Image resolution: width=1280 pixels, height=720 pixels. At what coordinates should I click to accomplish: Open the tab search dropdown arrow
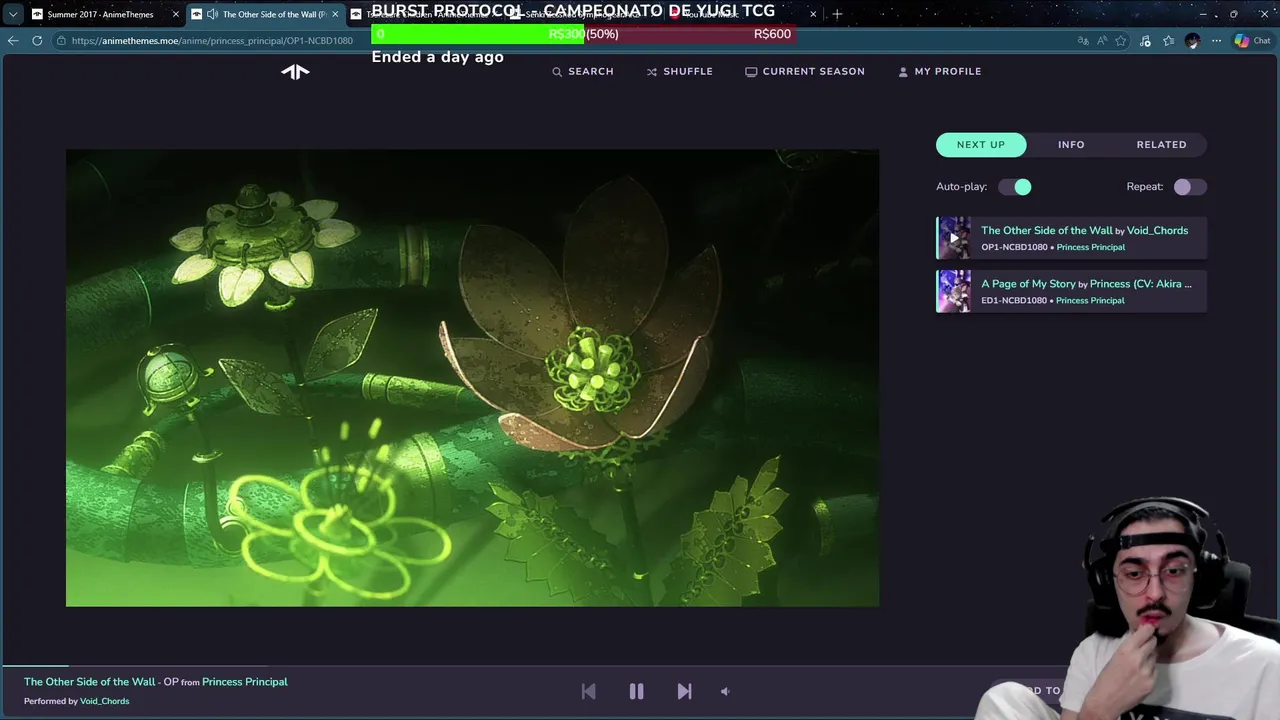point(13,14)
